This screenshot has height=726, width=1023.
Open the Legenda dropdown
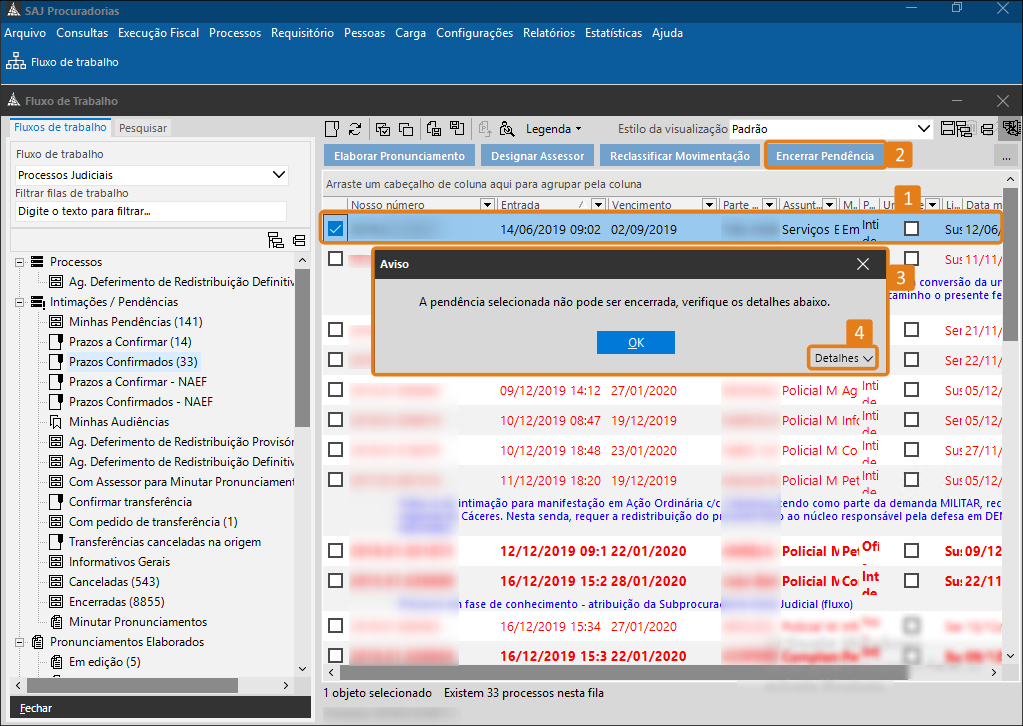[553, 129]
